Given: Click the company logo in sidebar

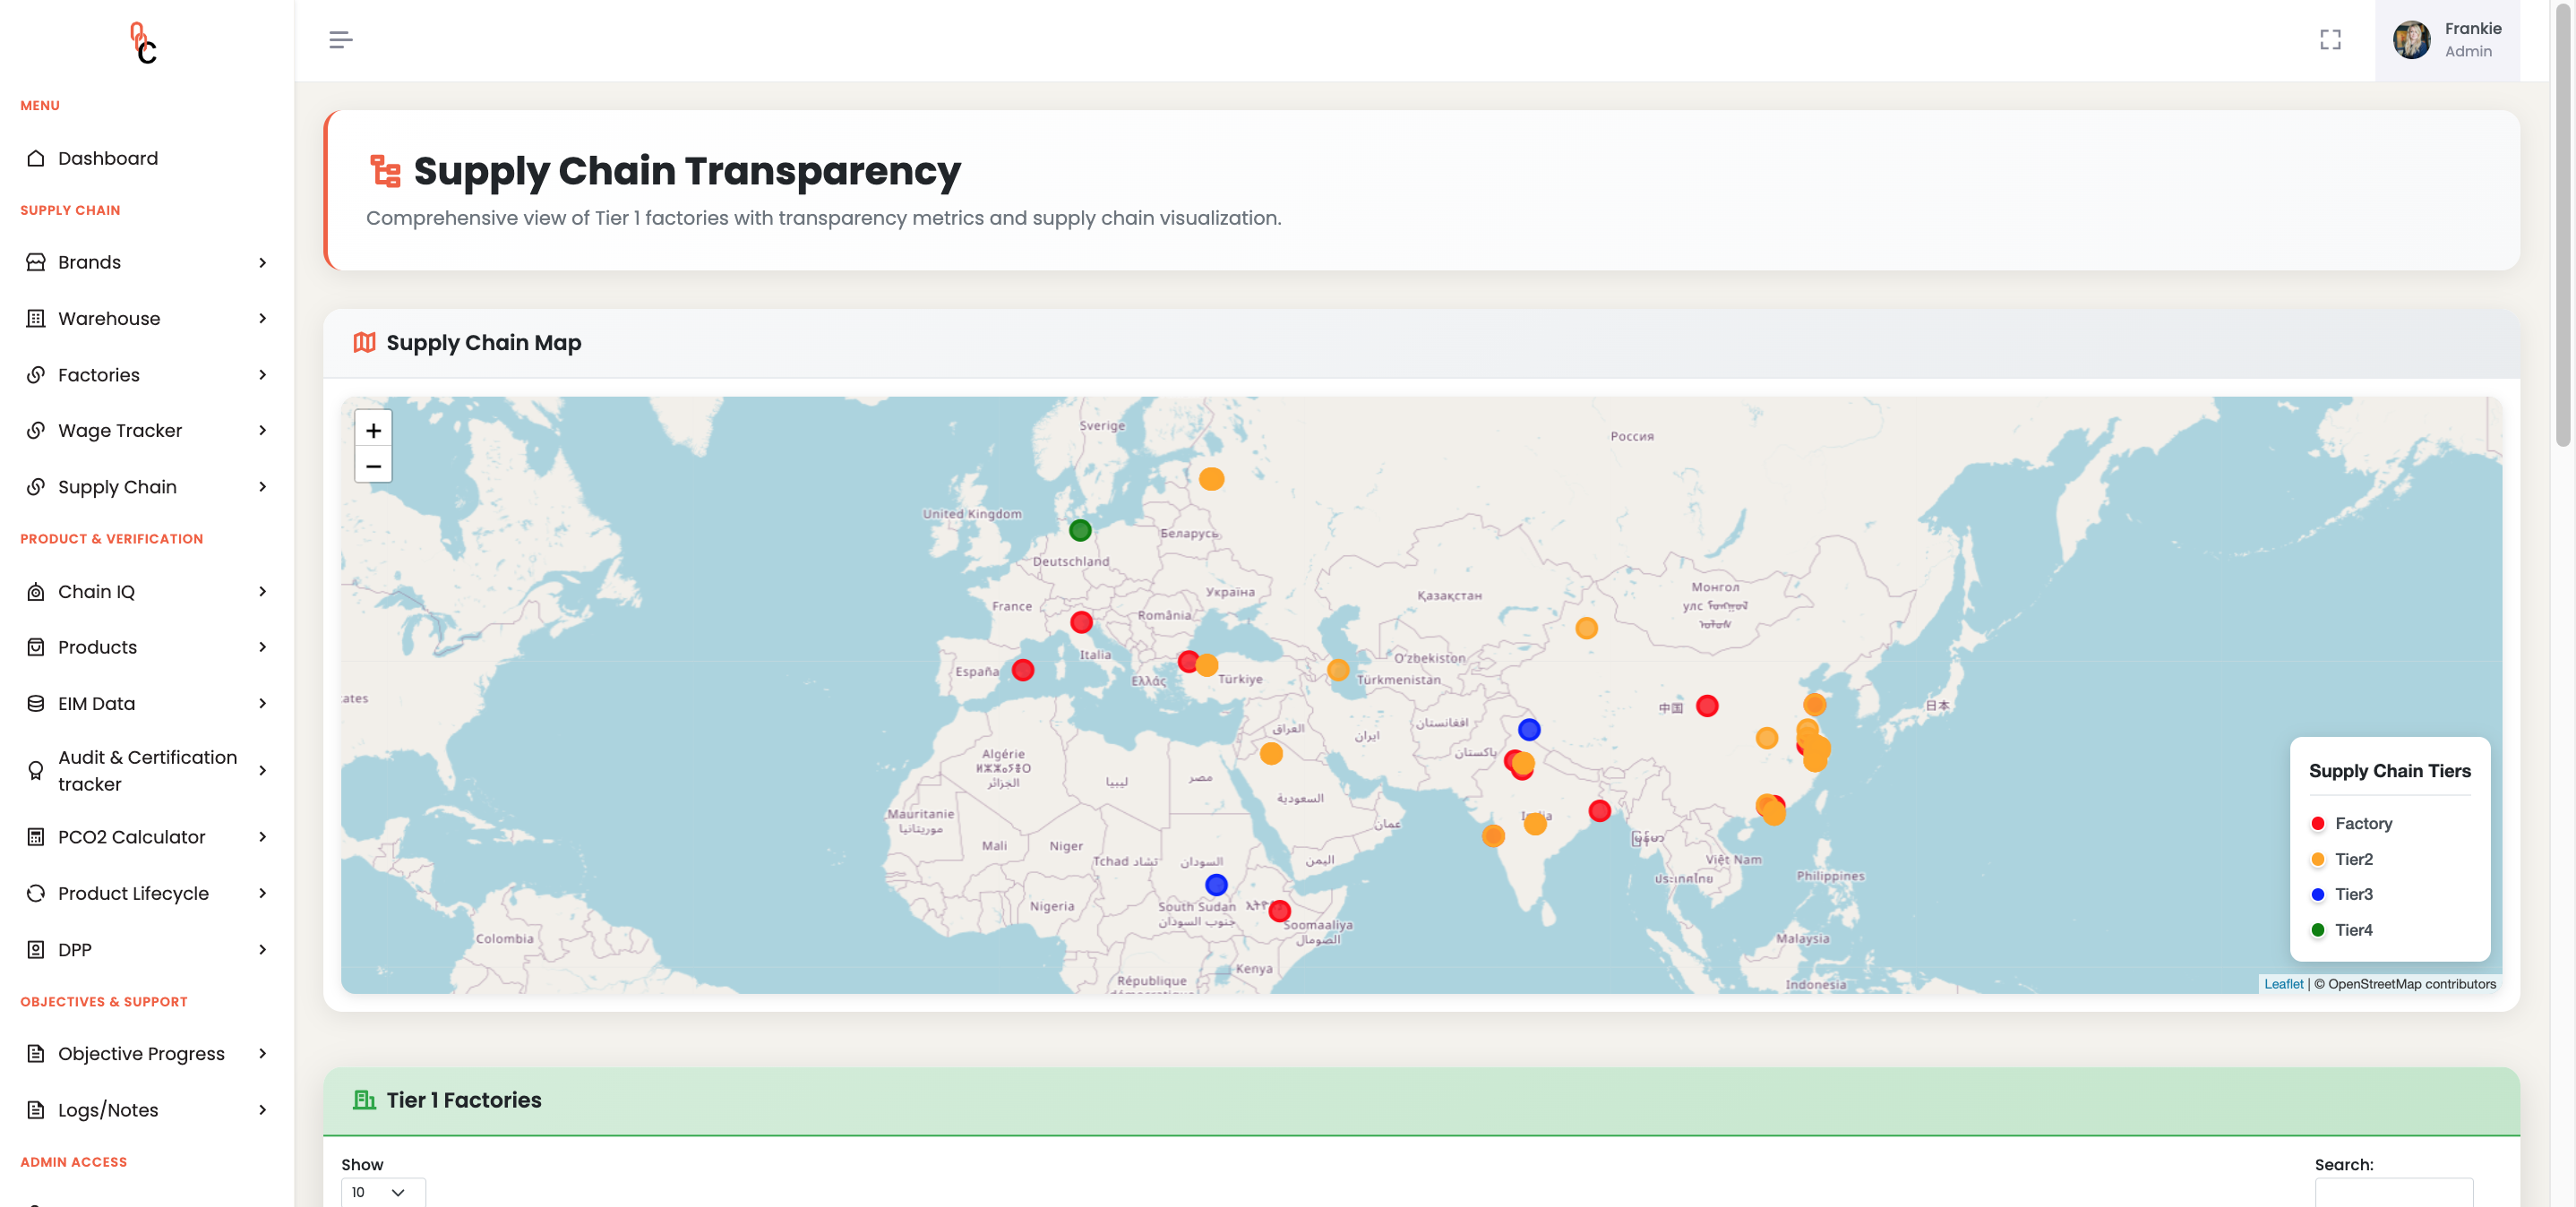Looking at the screenshot, I should coord(144,43).
